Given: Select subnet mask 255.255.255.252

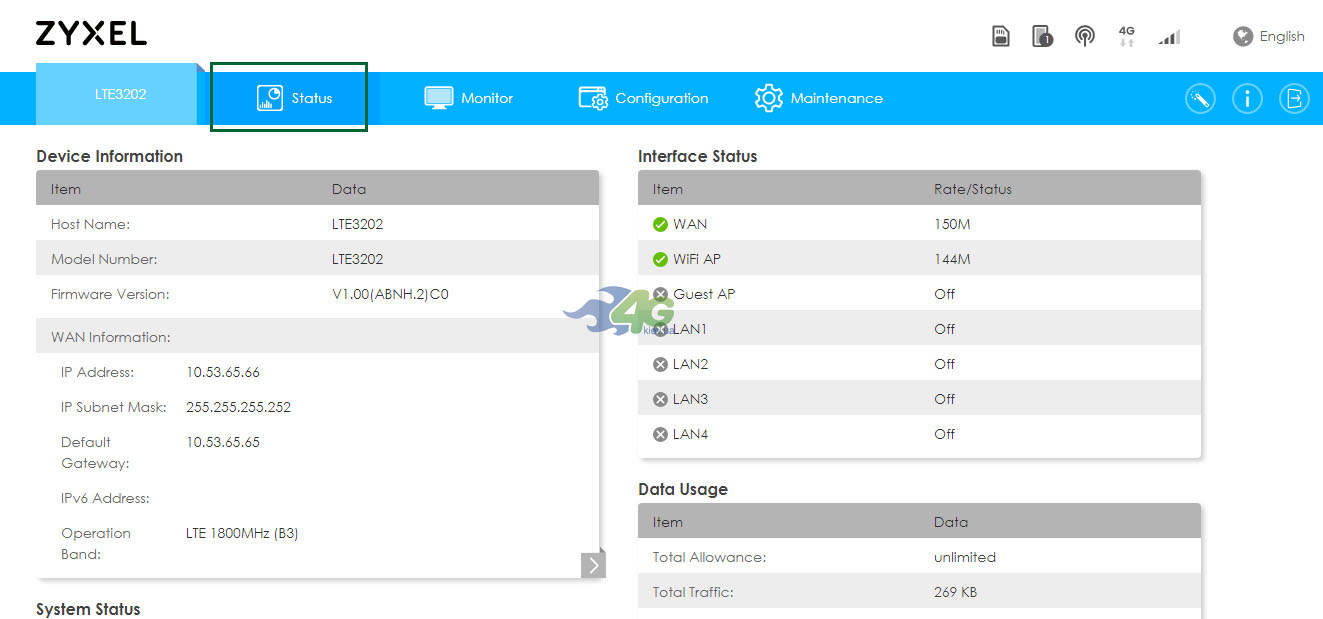Looking at the screenshot, I should (239, 407).
